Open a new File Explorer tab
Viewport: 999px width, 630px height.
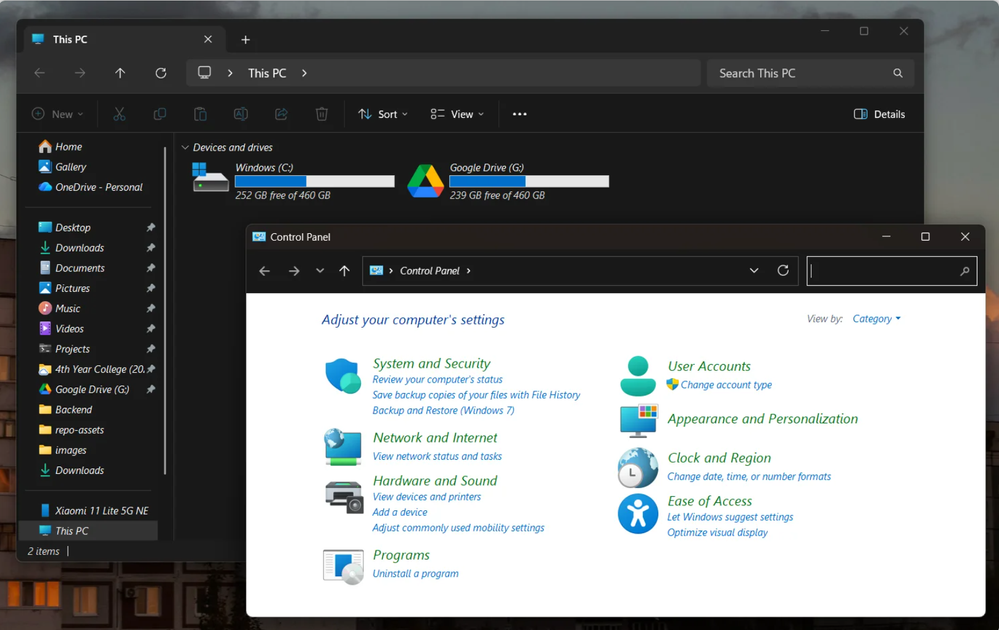coord(245,39)
